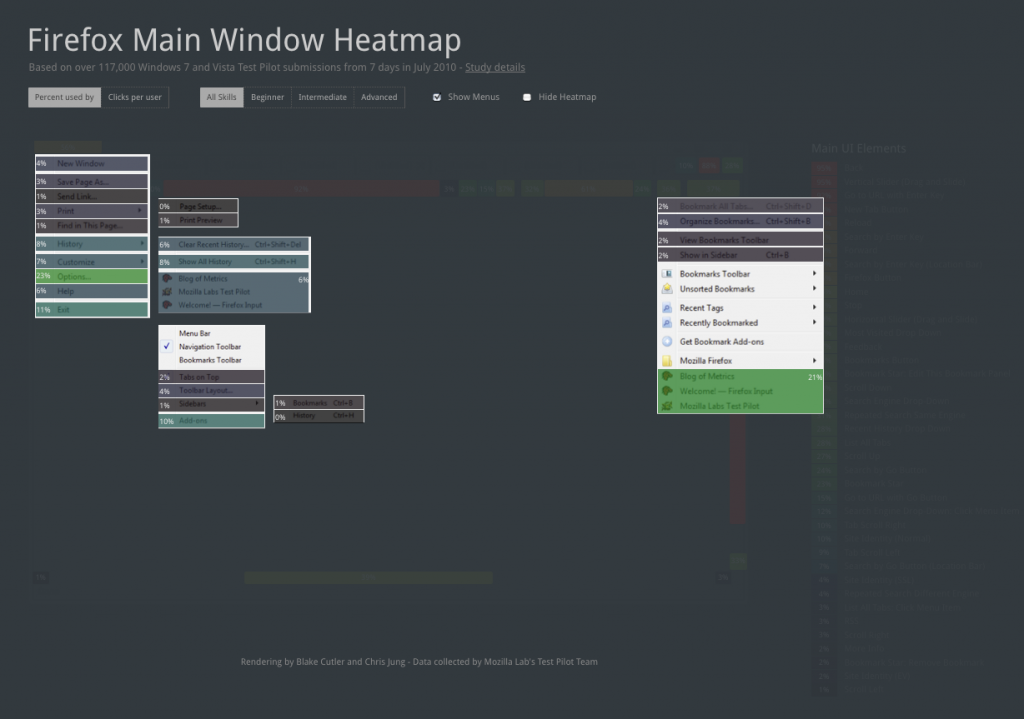Click the "10%" value beside Add-ons
The width and height of the screenshot is (1024, 719).
[167, 421]
